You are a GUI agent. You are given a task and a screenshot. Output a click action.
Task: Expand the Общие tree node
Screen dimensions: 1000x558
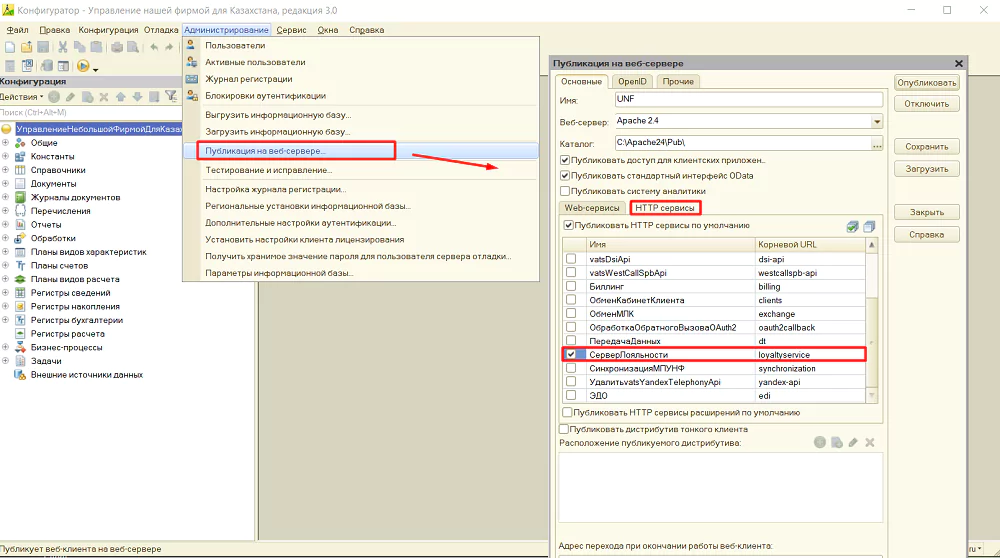[x=5, y=143]
